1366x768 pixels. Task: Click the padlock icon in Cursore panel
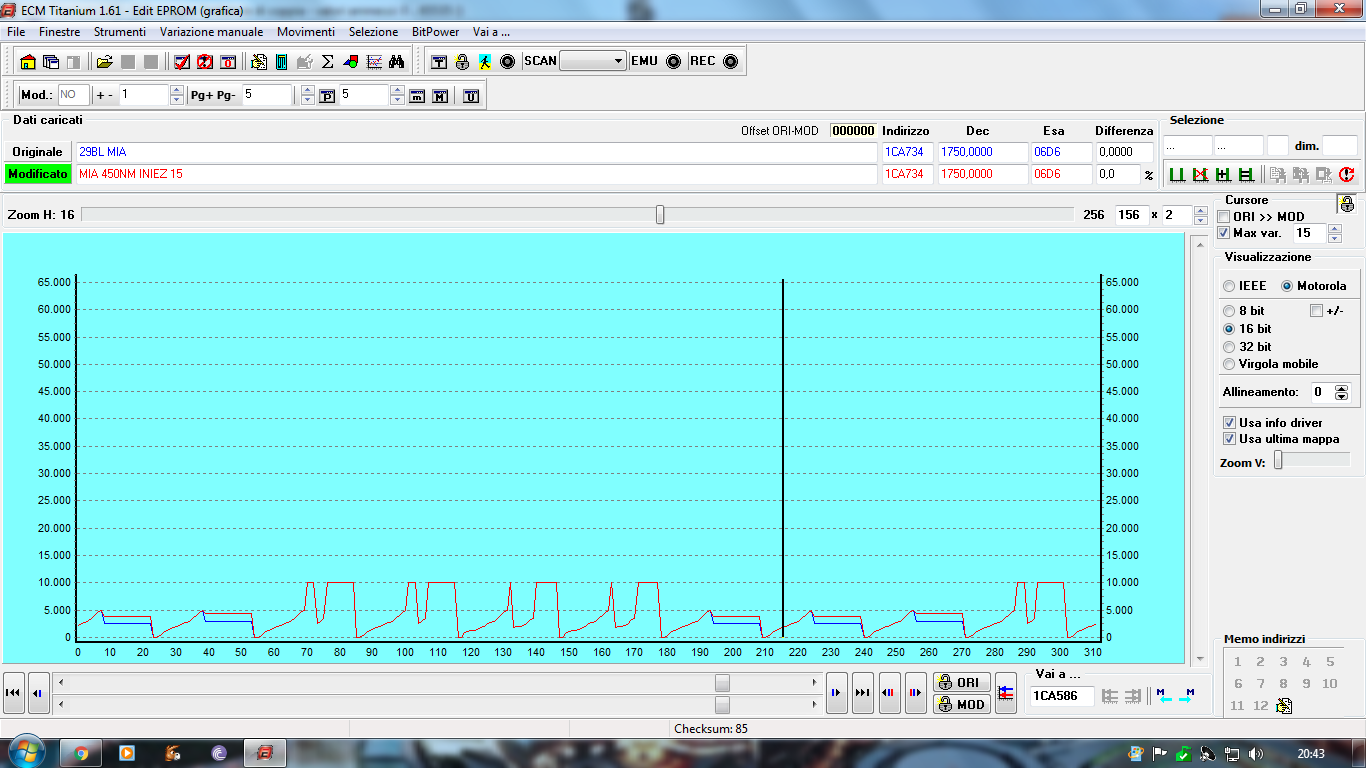(x=1347, y=204)
